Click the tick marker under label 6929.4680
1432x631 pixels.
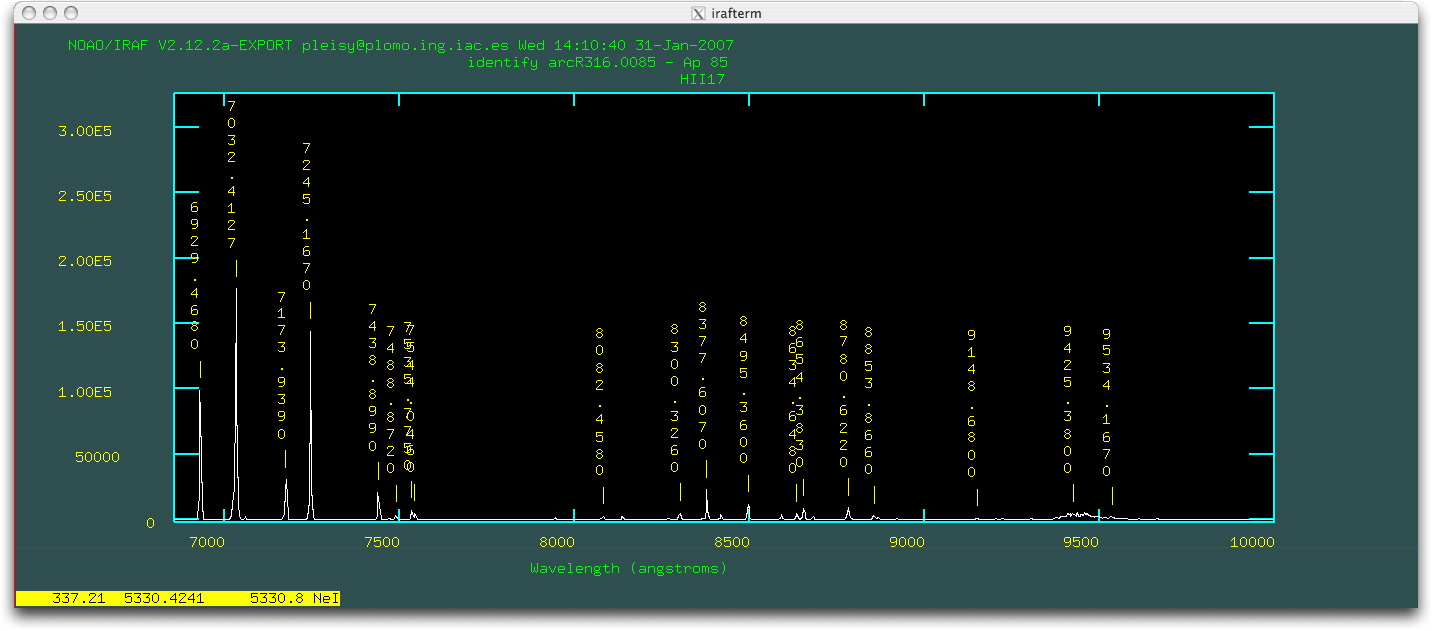click(x=200, y=370)
